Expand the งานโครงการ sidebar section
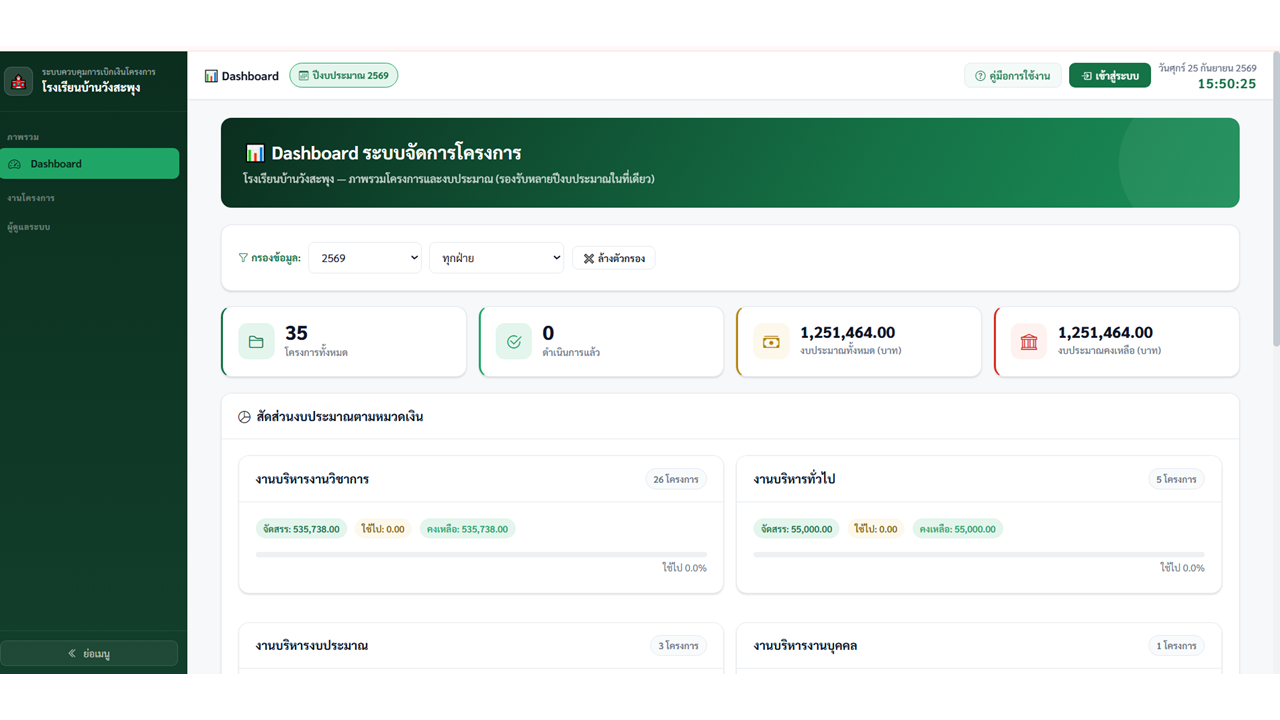 tap(31, 198)
